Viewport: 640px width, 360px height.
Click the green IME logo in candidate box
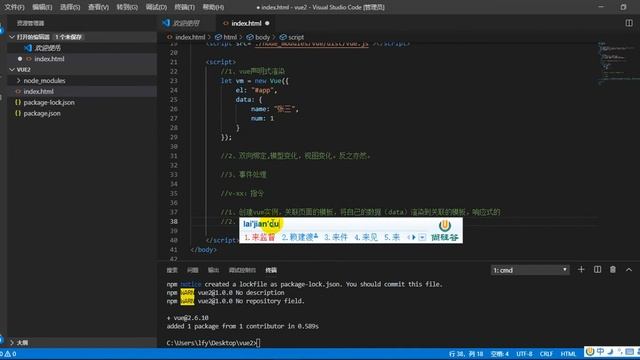coord(444,225)
